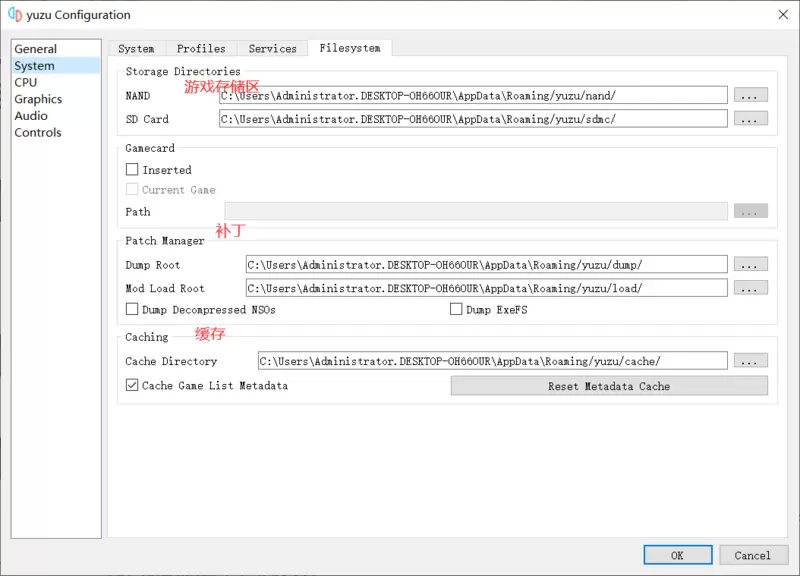Open the CPU settings category

(x=26, y=83)
